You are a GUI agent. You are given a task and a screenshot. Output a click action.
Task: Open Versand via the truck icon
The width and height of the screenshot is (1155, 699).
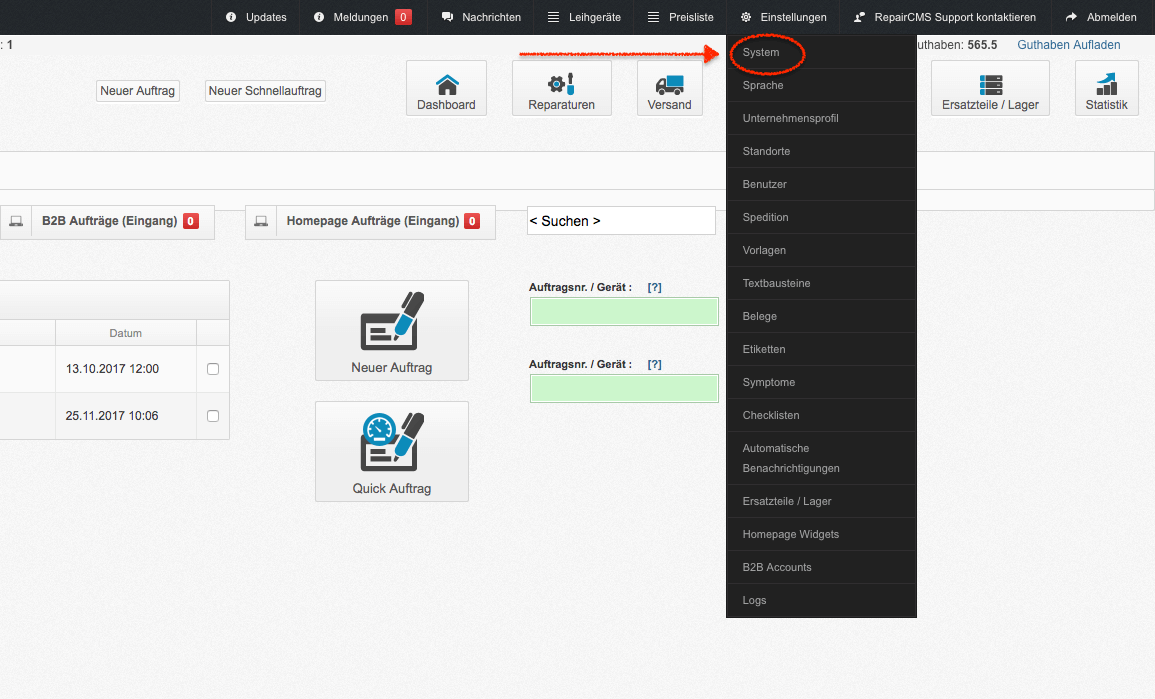tap(670, 85)
